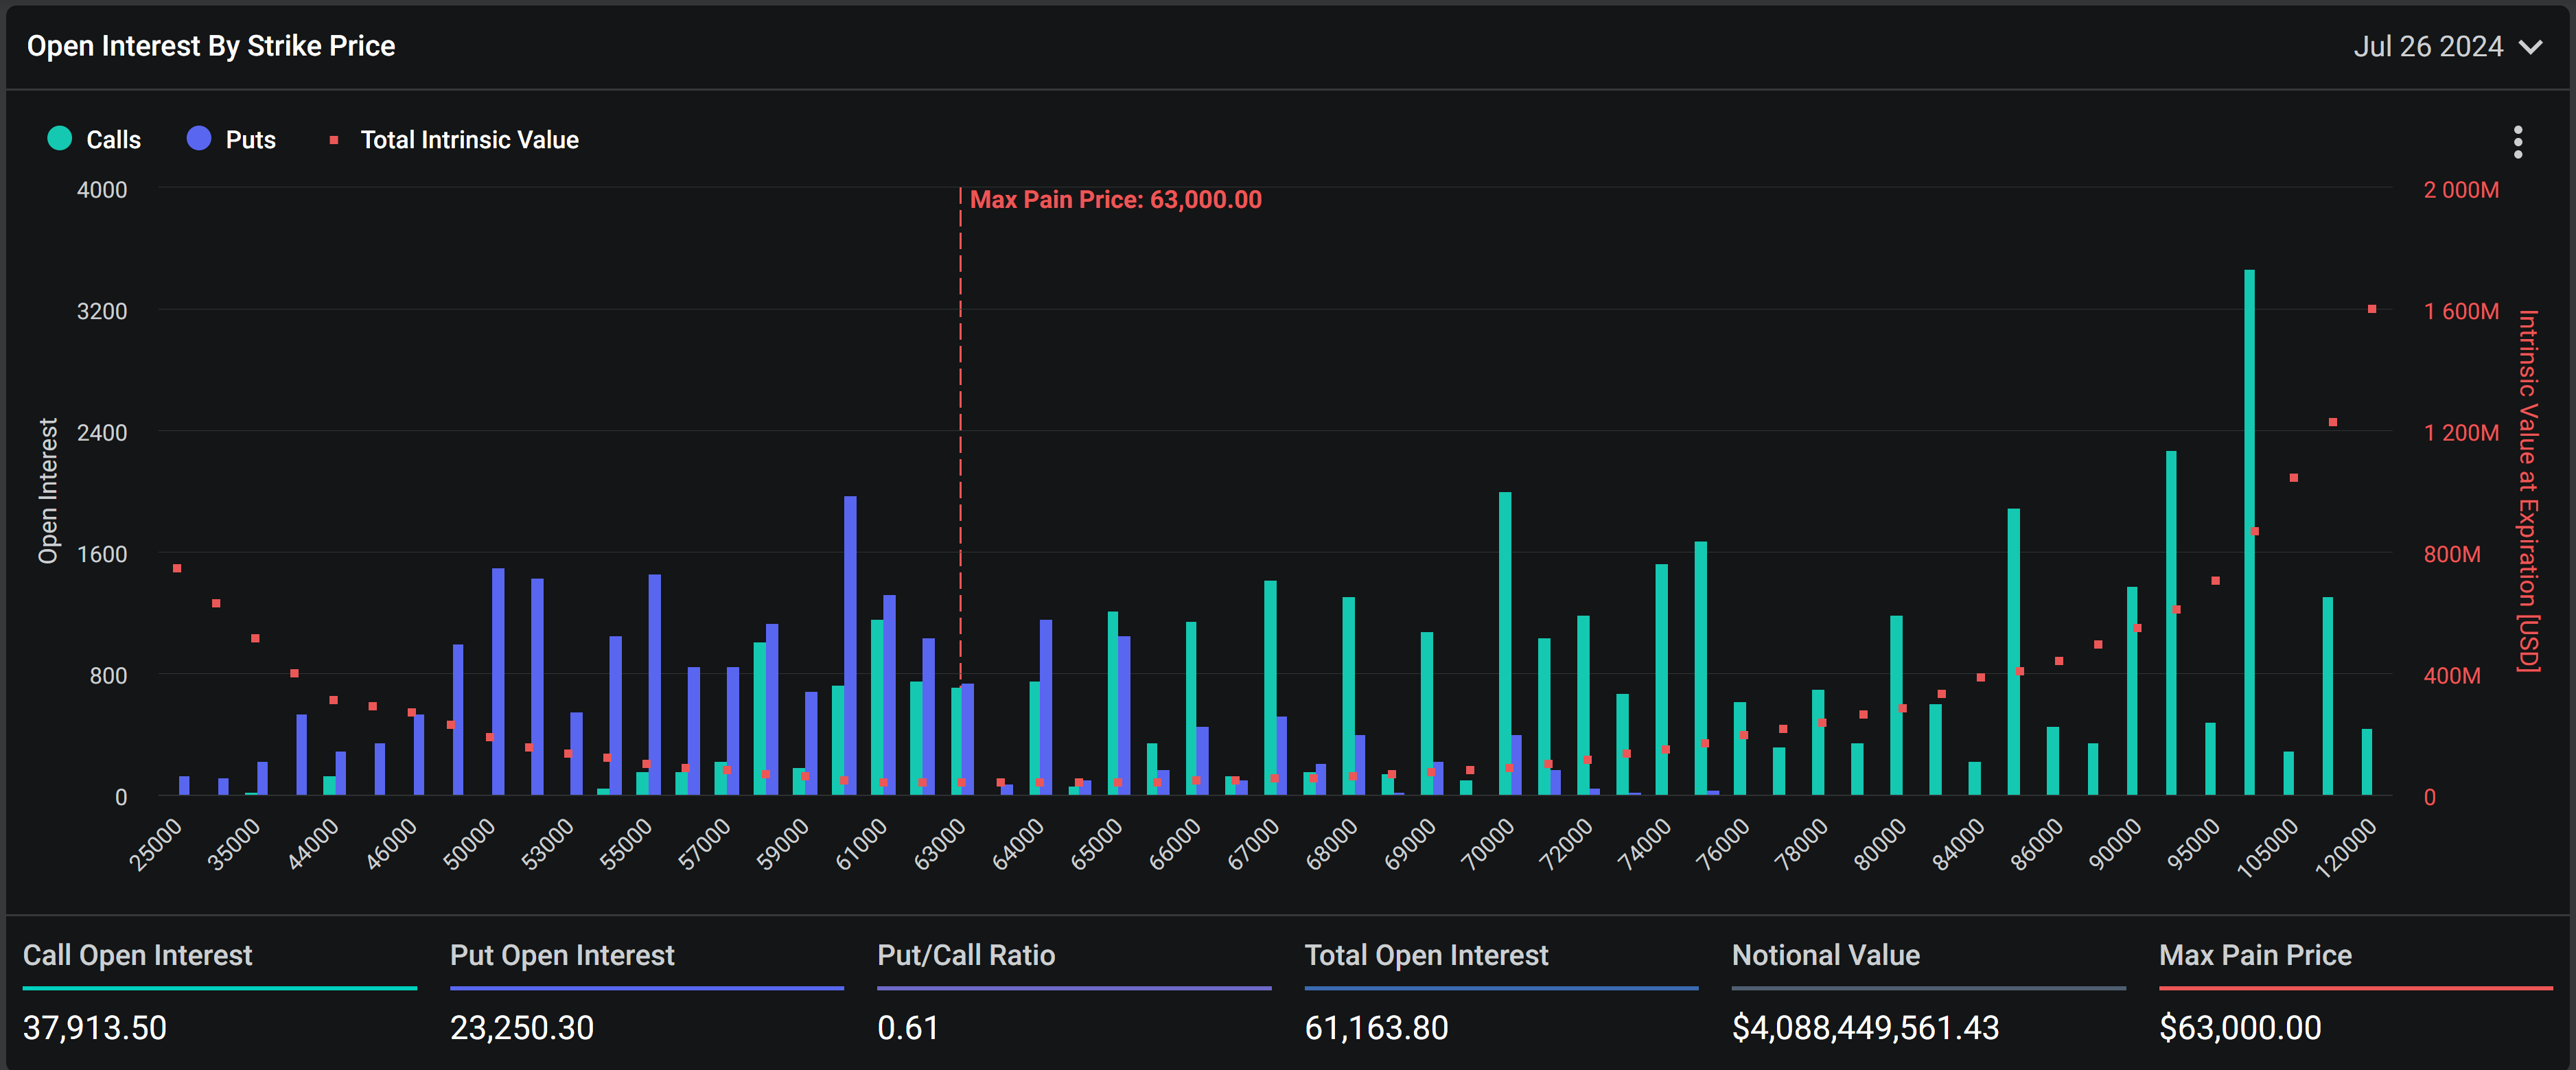The height and width of the screenshot is (1070, 2576).
Task: Toggle the Calls series legend
Action: coord(113,140)
